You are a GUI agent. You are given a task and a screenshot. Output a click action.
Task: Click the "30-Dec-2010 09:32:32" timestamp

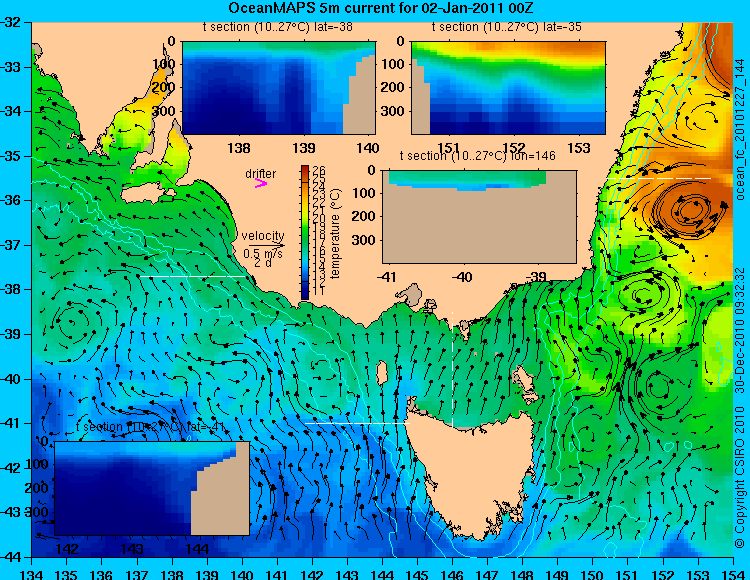point(740,329)
